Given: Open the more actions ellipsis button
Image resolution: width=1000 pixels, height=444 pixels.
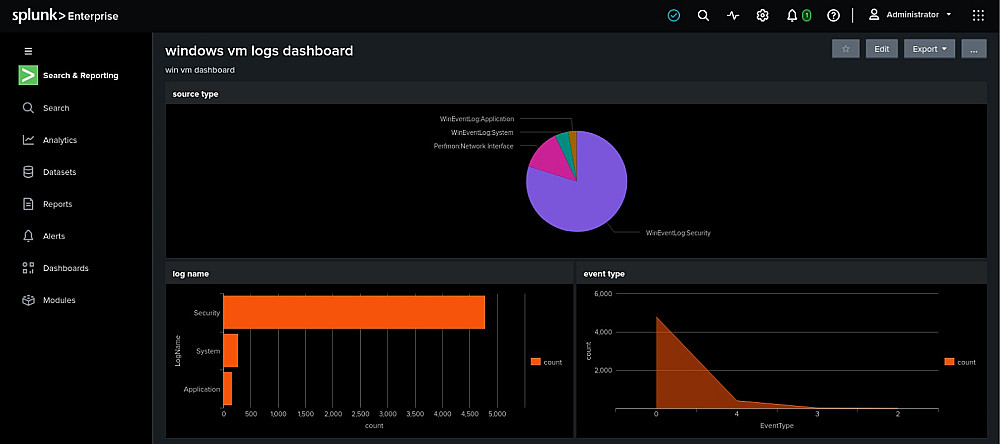Looking at the screenshot, I should pos(974,48).
